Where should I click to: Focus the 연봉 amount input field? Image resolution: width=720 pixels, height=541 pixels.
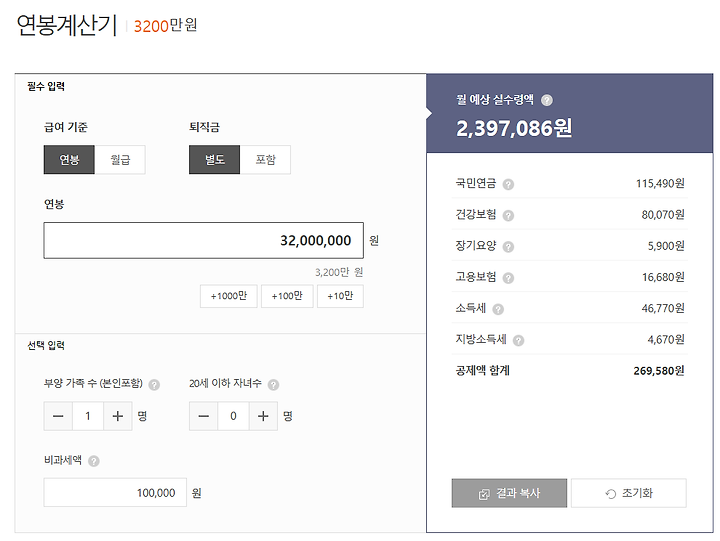click(x=203, y=241)
